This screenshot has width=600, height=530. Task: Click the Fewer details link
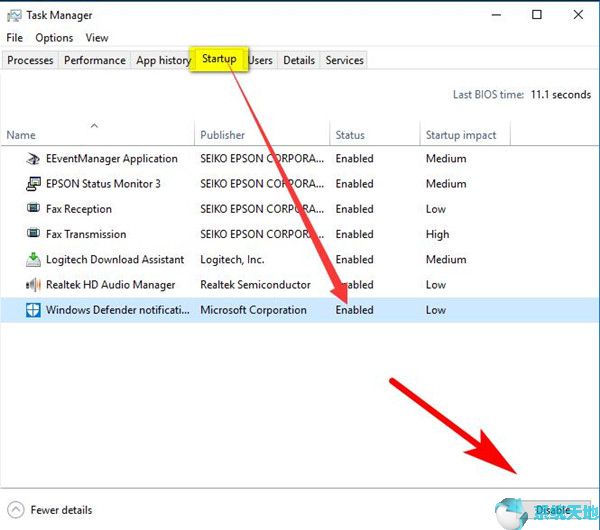[x=61, y=510]
